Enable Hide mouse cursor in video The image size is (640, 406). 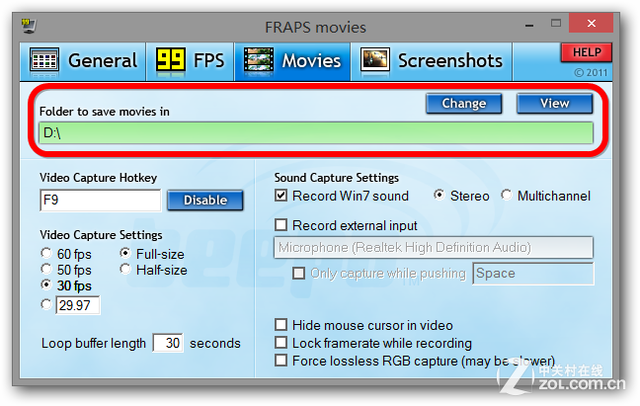coord(281,325)
